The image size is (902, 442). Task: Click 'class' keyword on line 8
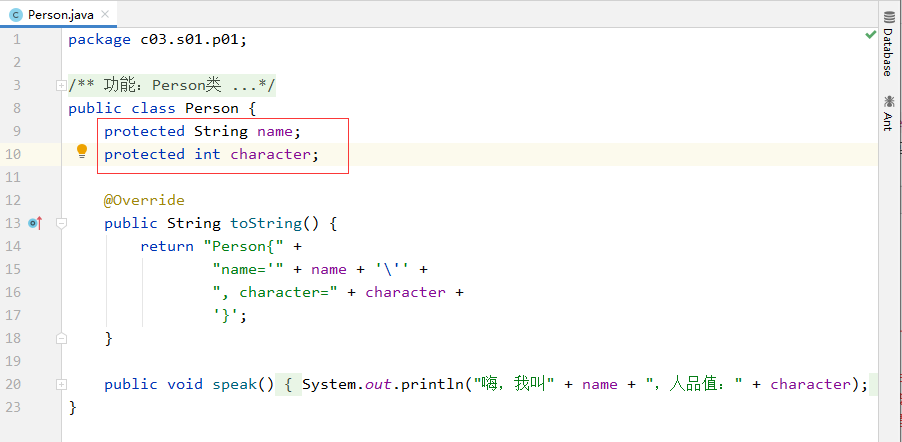[x=154, y=108]
